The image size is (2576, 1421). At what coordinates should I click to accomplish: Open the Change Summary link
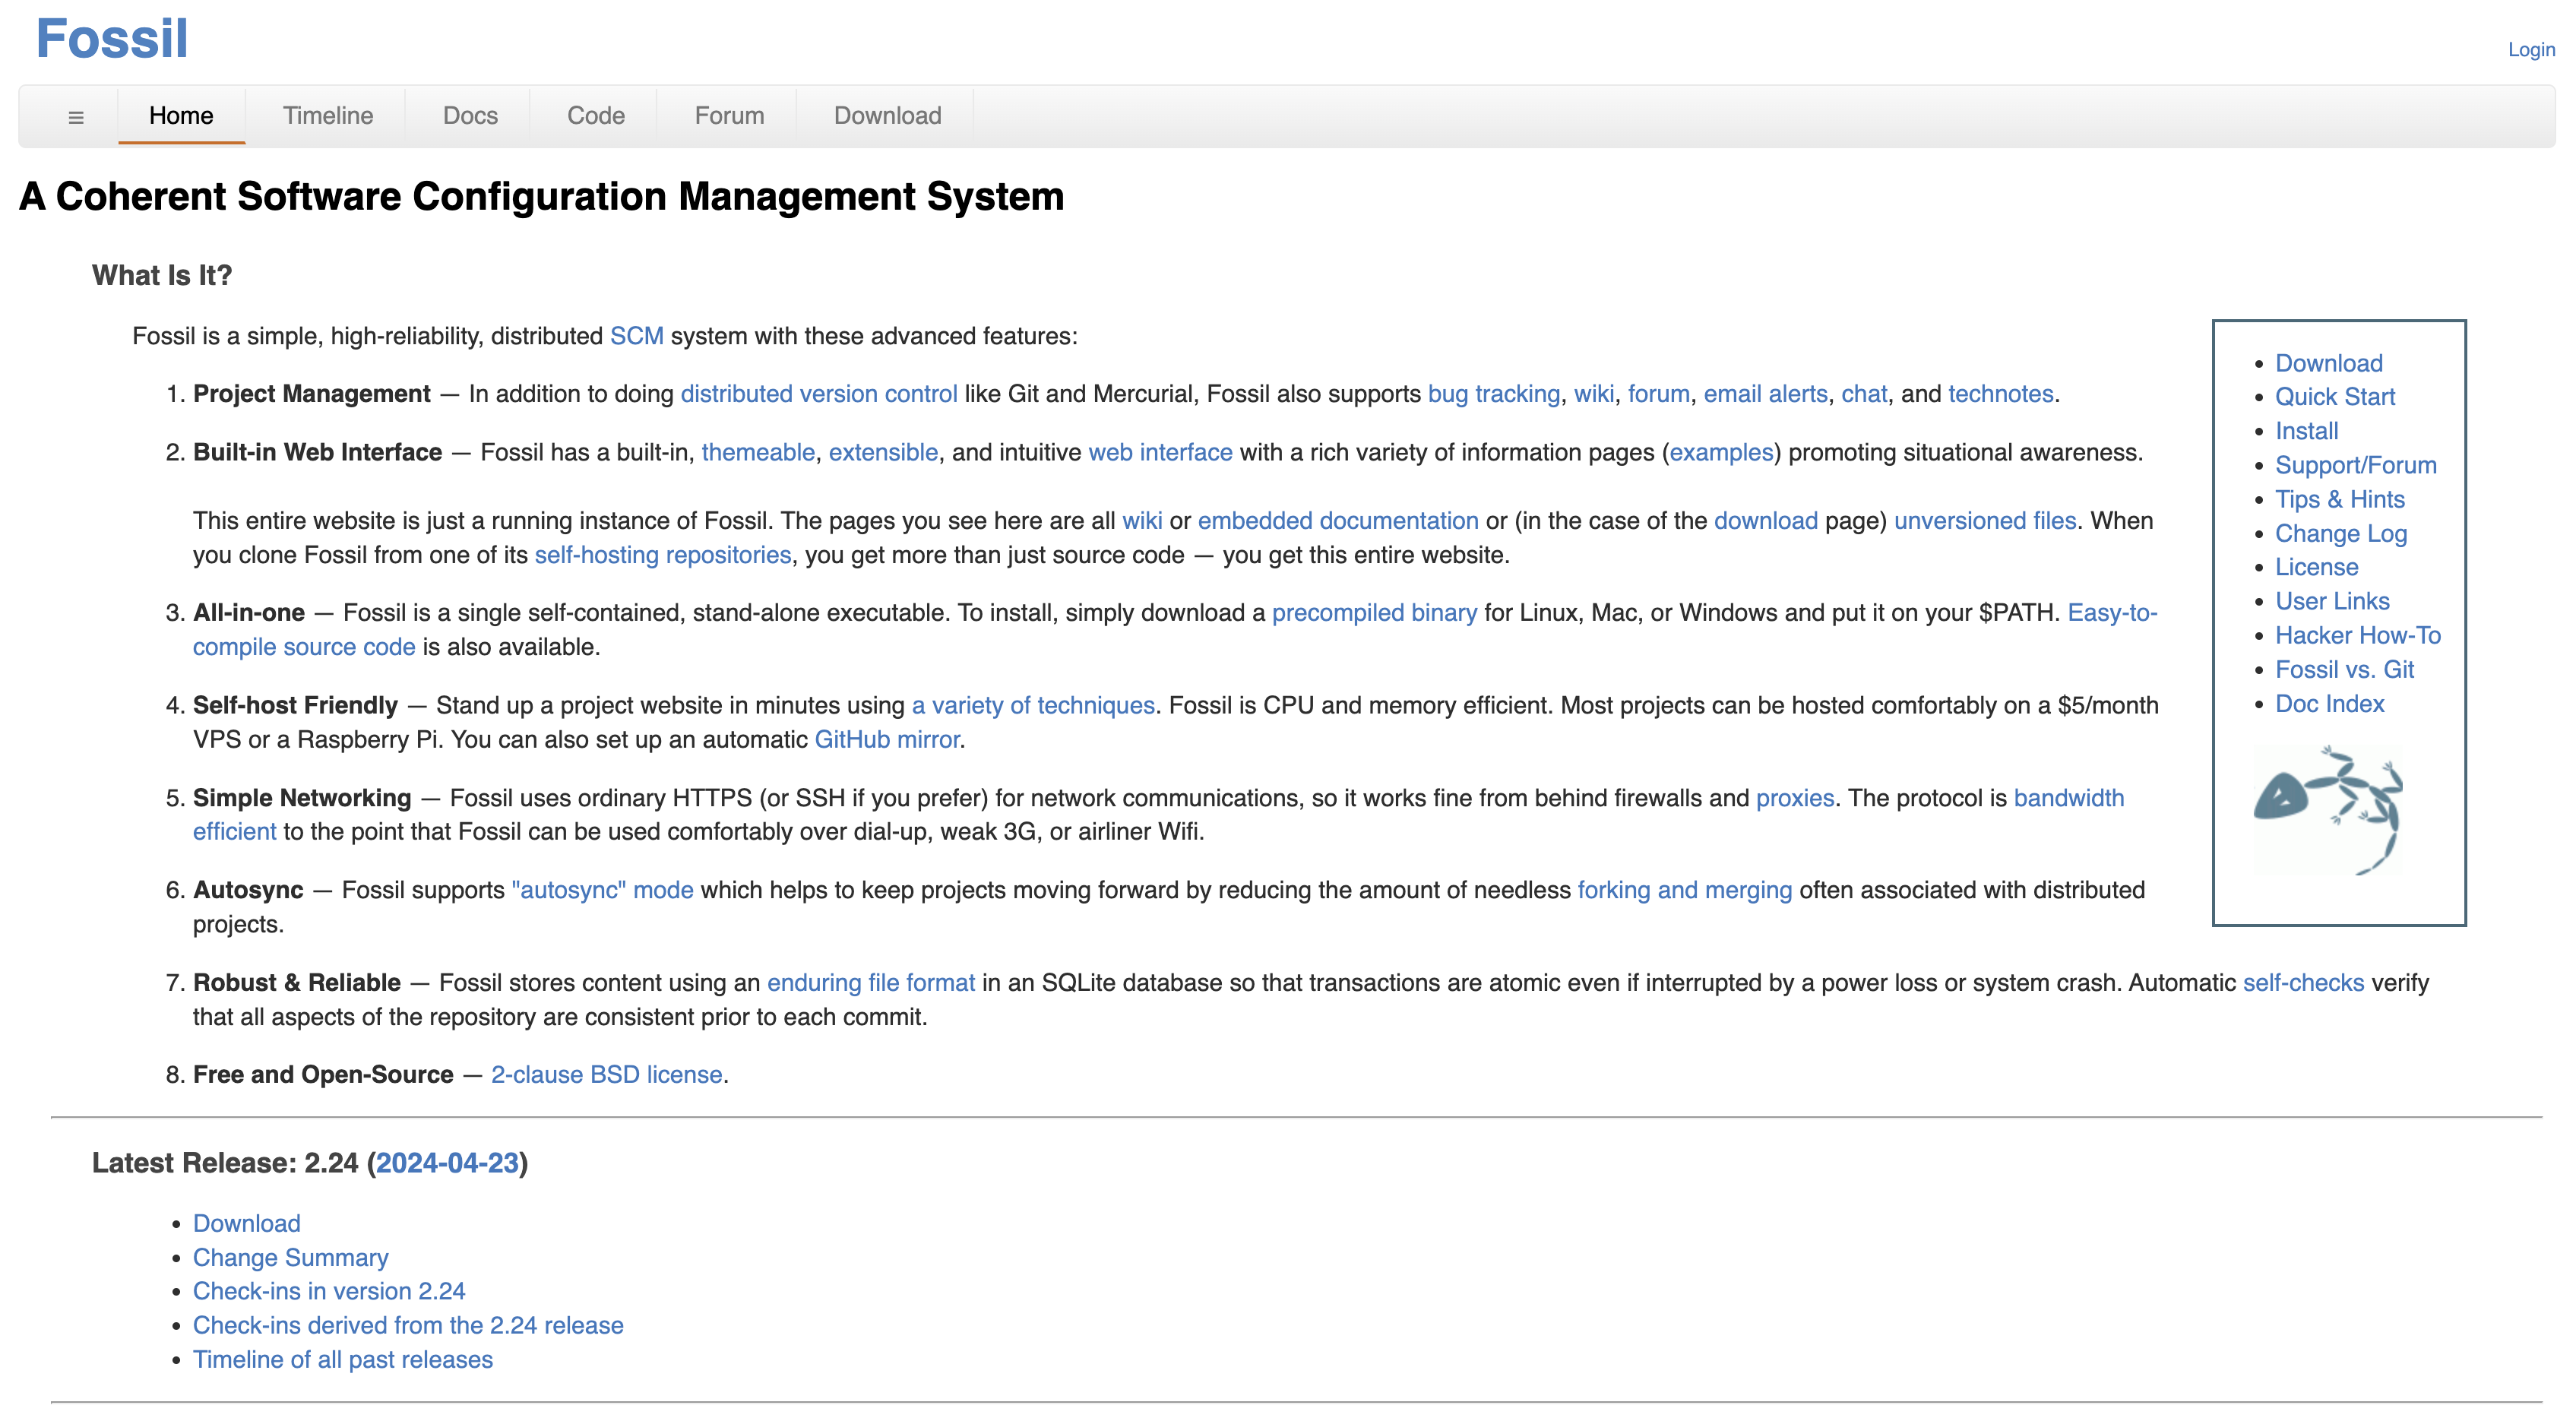point(290,1257)
